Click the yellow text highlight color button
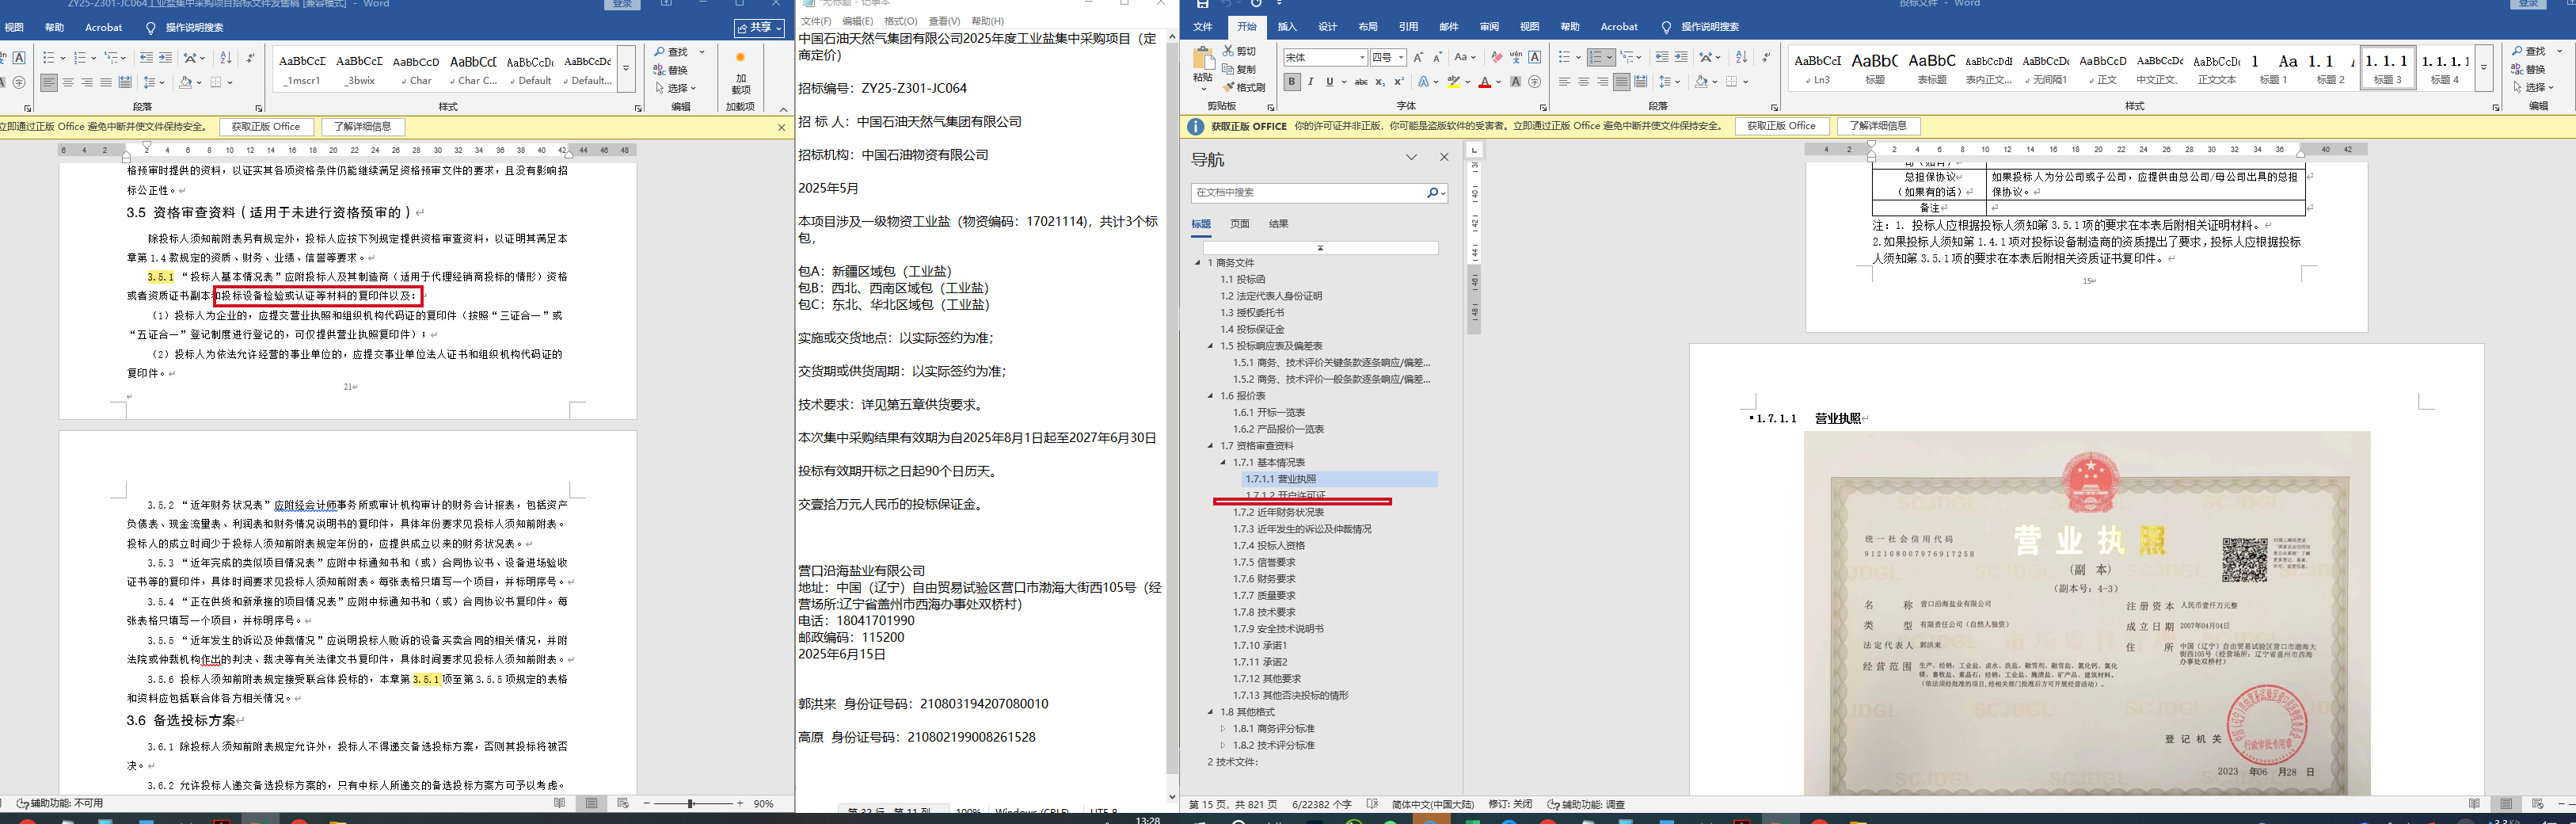Screen dimensions: 2576x824 [1454, 82]
